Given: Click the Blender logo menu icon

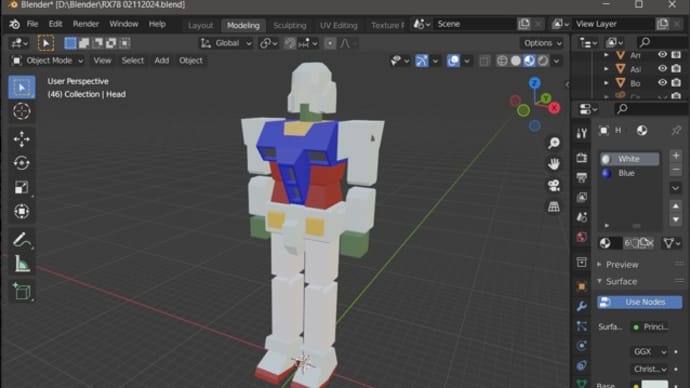Looking at the screenshot, I should pos(14,24).
